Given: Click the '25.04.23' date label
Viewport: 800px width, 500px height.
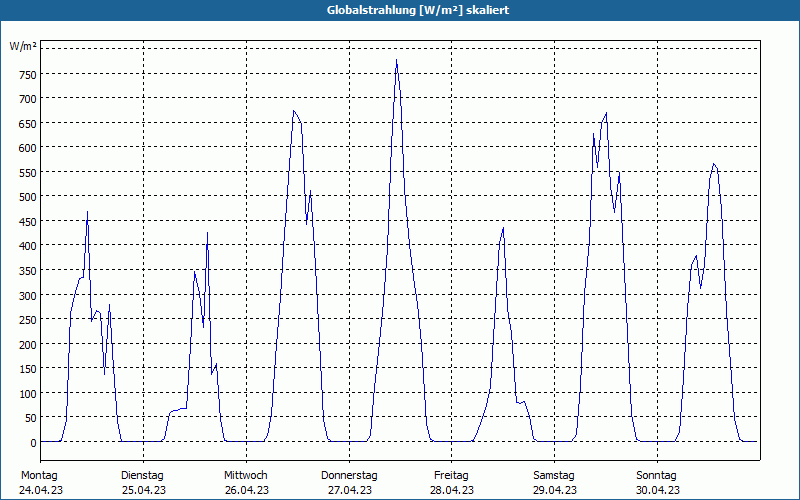Looking at the screenshot, I should point(144,490).
